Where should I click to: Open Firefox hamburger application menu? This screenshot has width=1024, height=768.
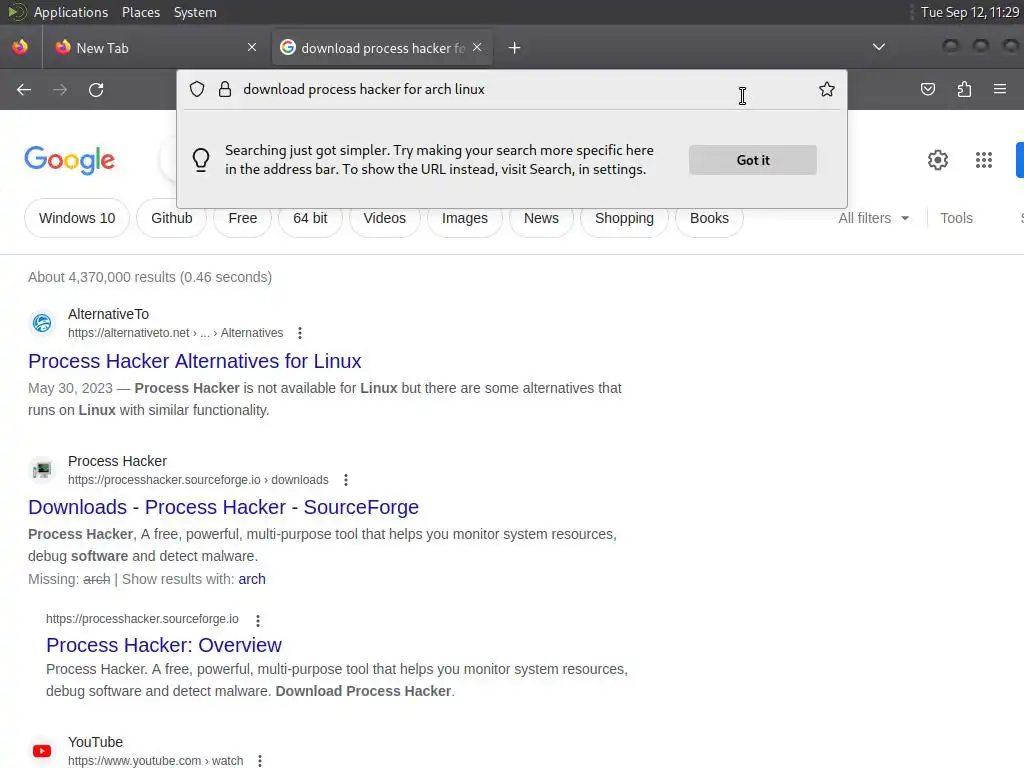click(x=1000, y=89)
